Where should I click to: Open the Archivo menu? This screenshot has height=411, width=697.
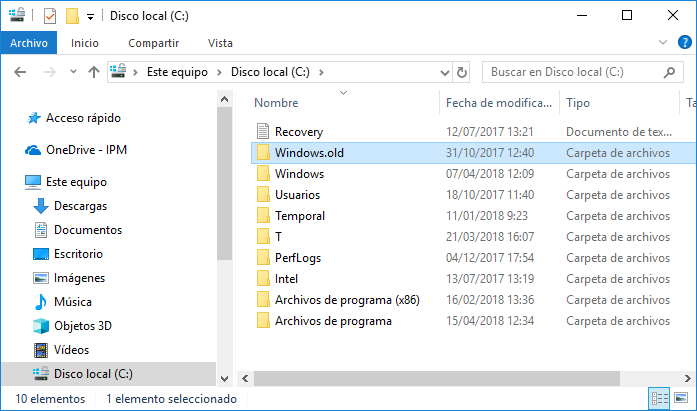pyautogui.click(x=29, y=43)
